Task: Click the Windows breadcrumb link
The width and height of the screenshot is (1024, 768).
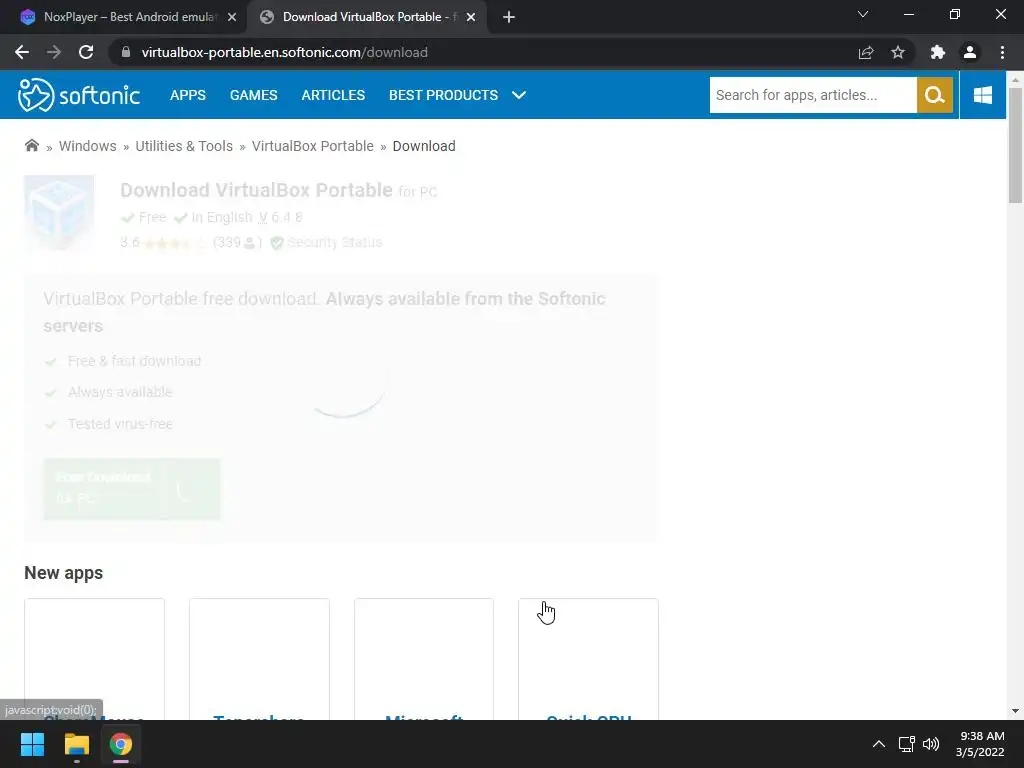Action: tap(88, 146)
